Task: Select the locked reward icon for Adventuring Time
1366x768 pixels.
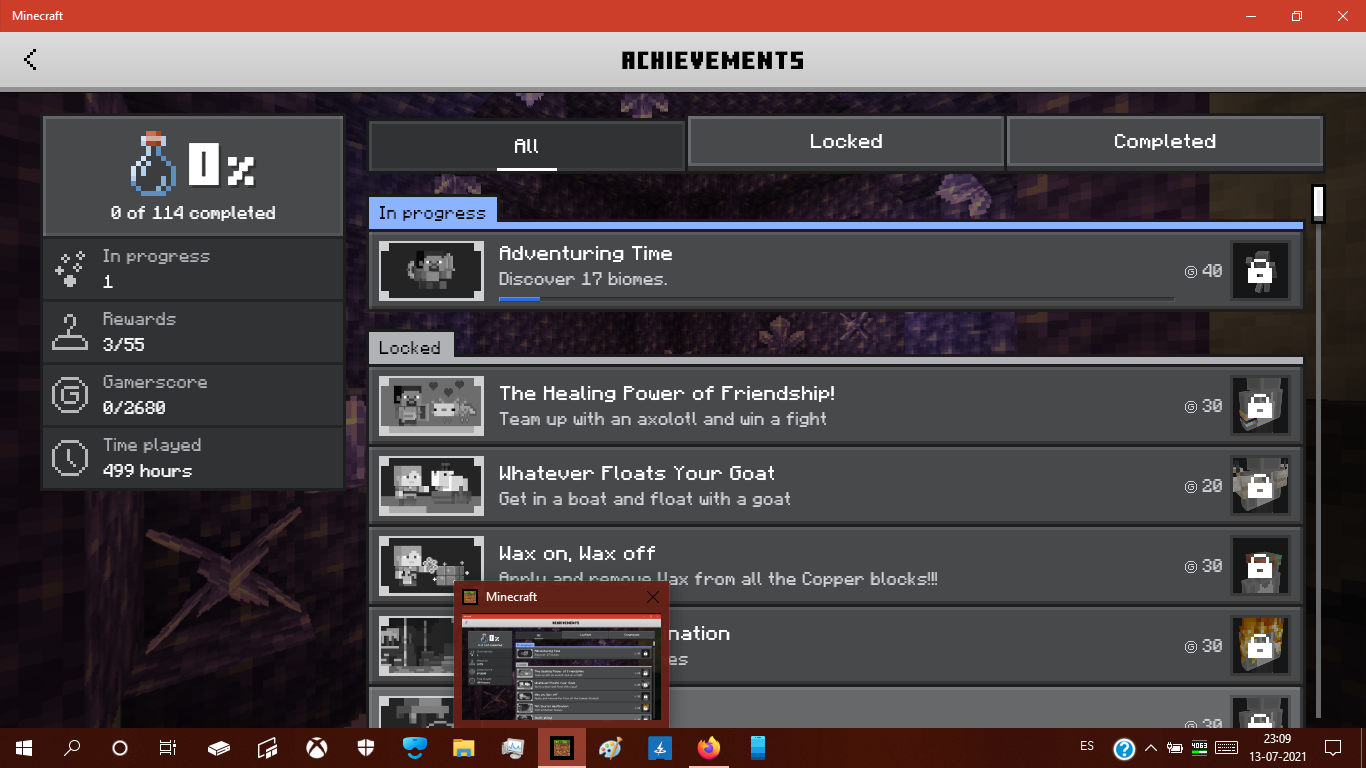Action: point(1260,270)
